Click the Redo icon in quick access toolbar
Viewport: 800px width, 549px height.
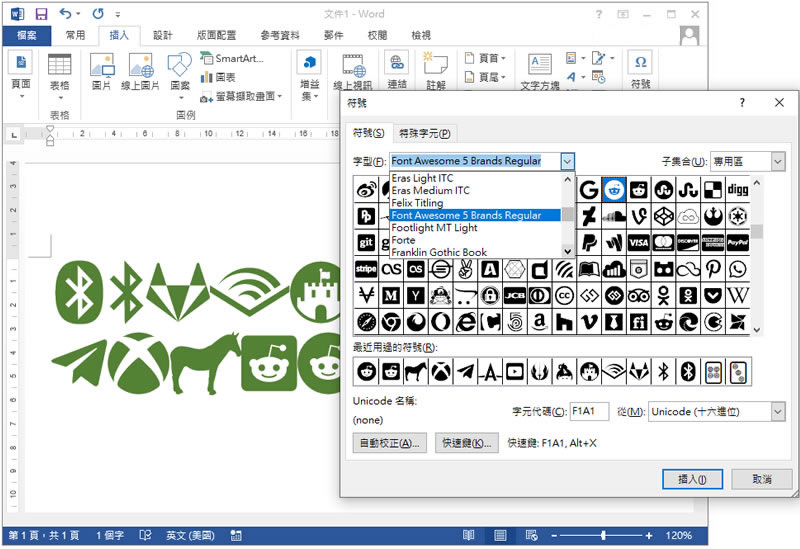click(x=98, y=14)
